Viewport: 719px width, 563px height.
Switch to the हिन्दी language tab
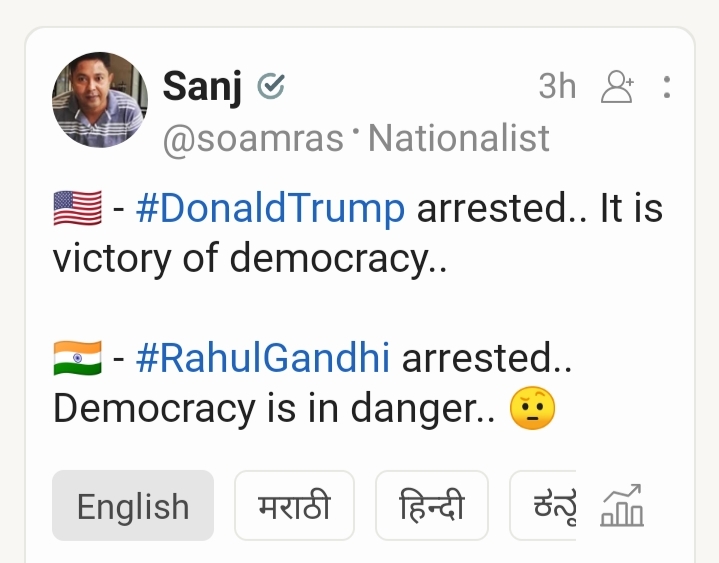click(x=432, y=506)
